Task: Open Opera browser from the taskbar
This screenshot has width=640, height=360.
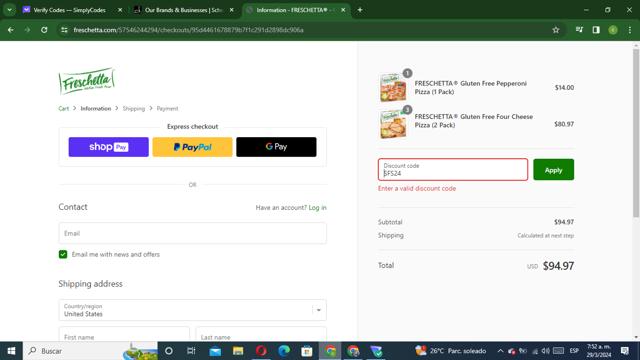Action: point(261,351)
